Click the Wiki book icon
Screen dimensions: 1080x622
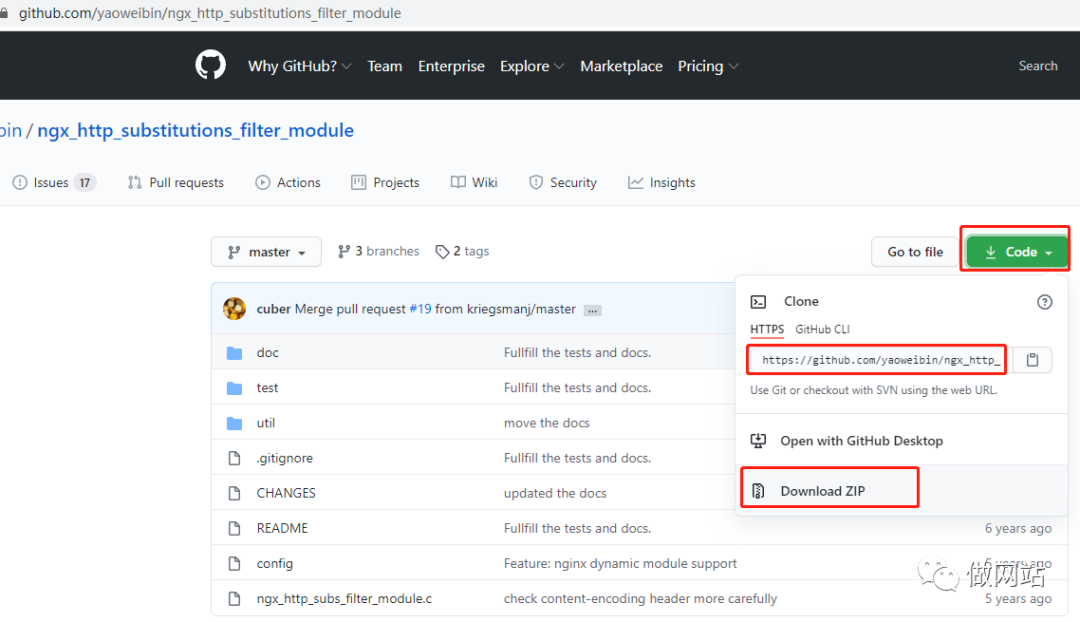[x=456, y=182]
